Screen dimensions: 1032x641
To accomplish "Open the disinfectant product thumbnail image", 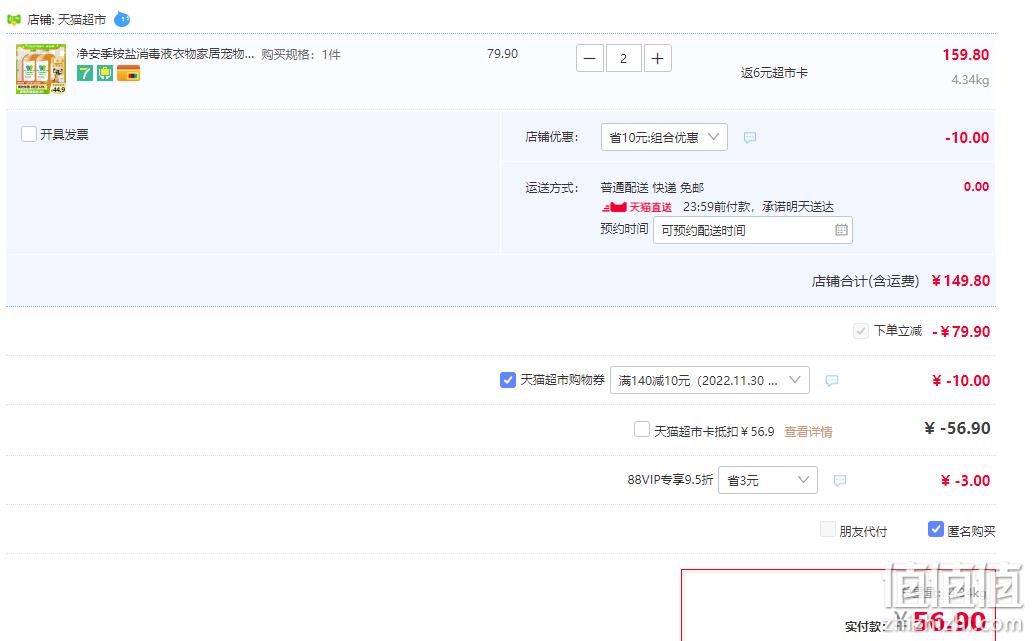I will 41,69.
